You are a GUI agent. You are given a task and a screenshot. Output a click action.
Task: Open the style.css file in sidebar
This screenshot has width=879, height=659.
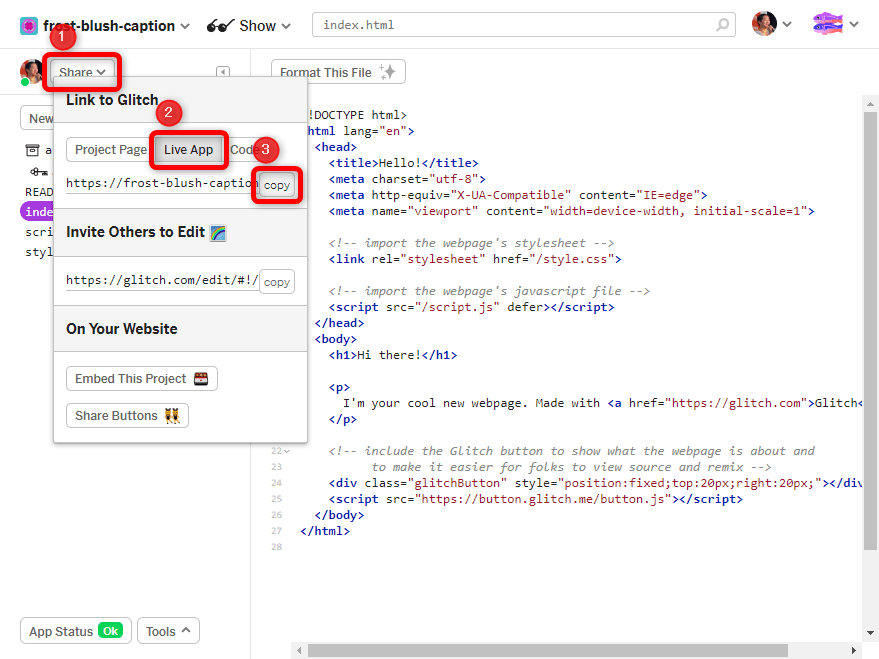(x=39, y=252)
